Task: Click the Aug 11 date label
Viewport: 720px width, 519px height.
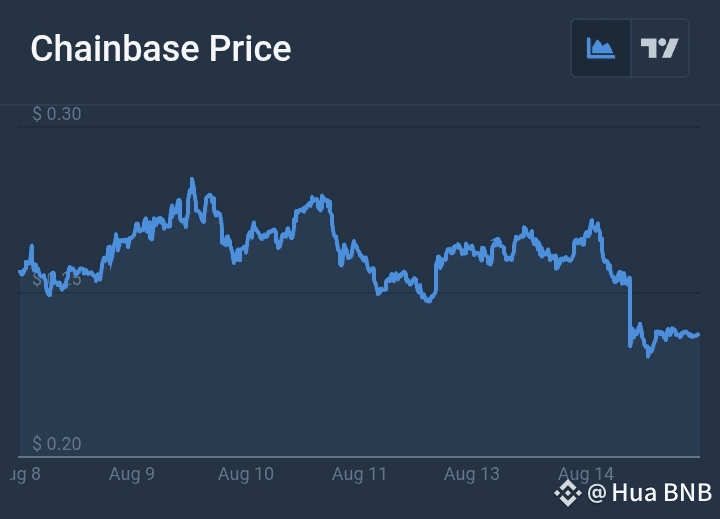Action: coord(360,474)
